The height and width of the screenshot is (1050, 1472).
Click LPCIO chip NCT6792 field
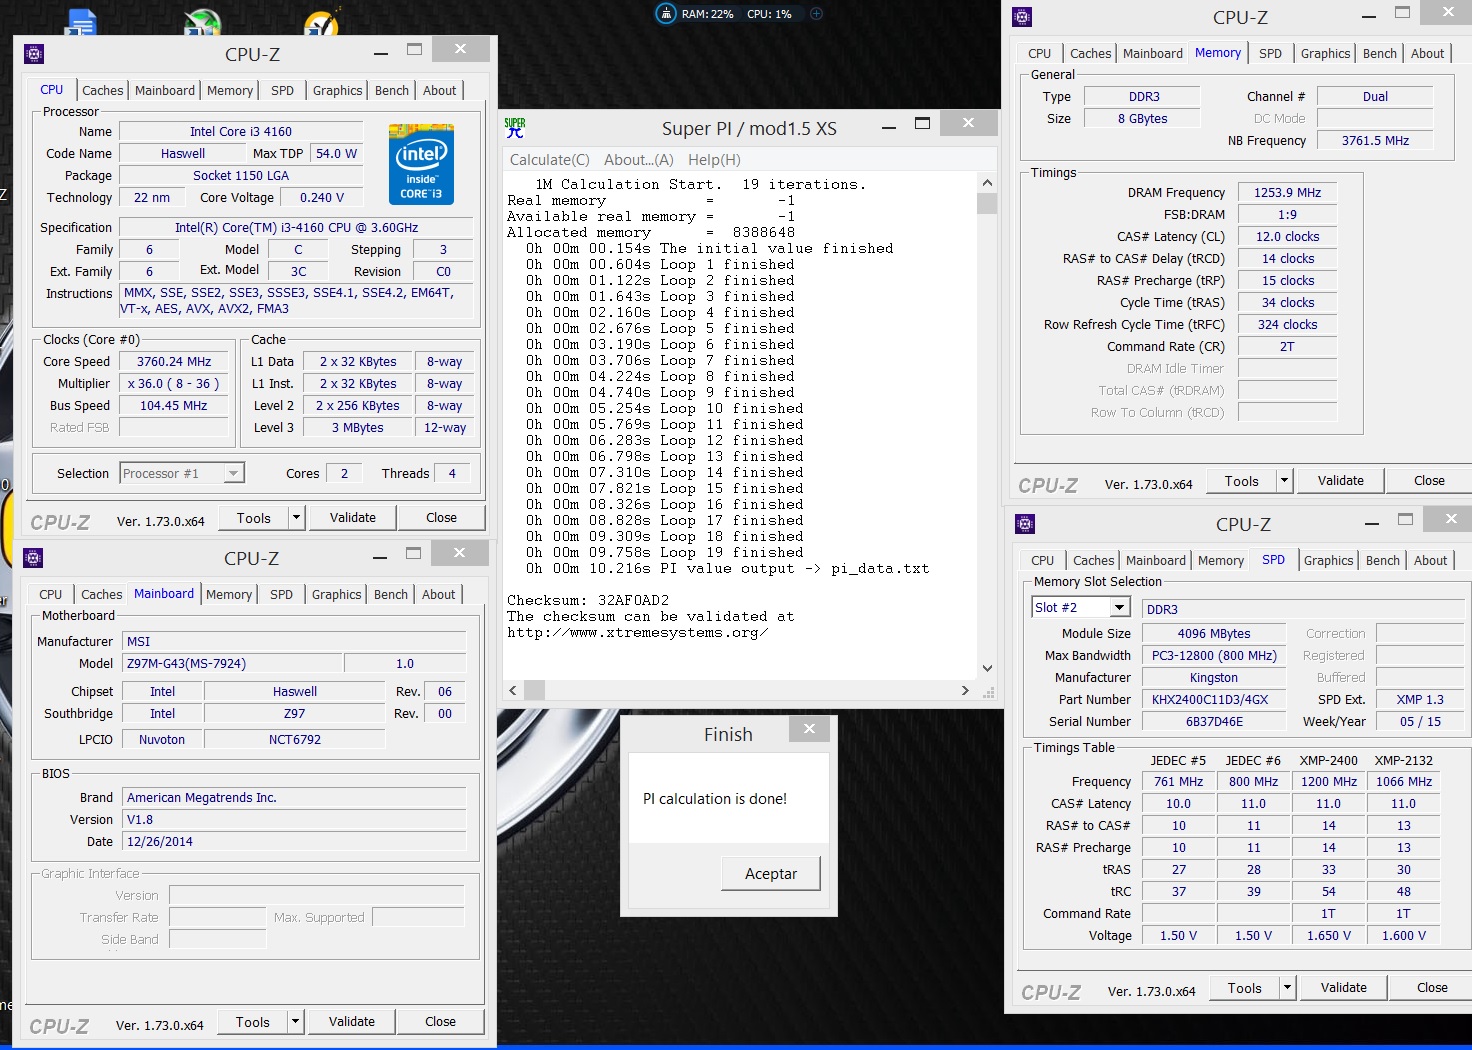coord(294,740)
